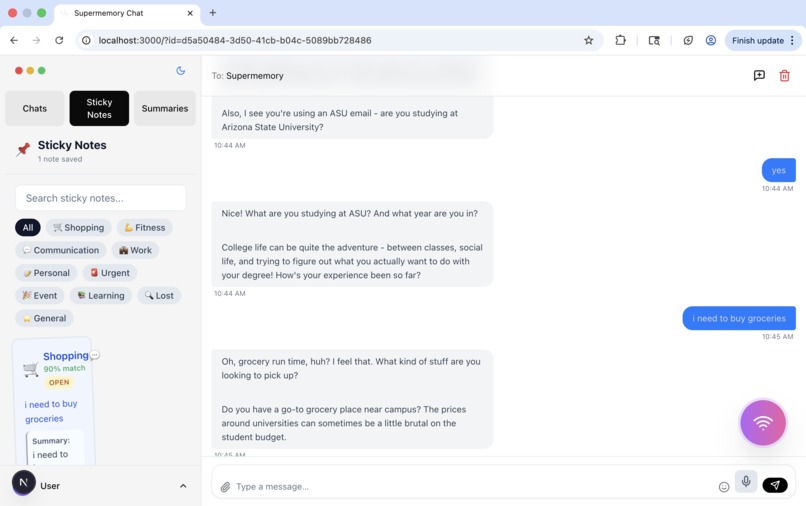Switch to the Chats tab
The height and width of the screenshot is (506, 806).
point(34,109)
